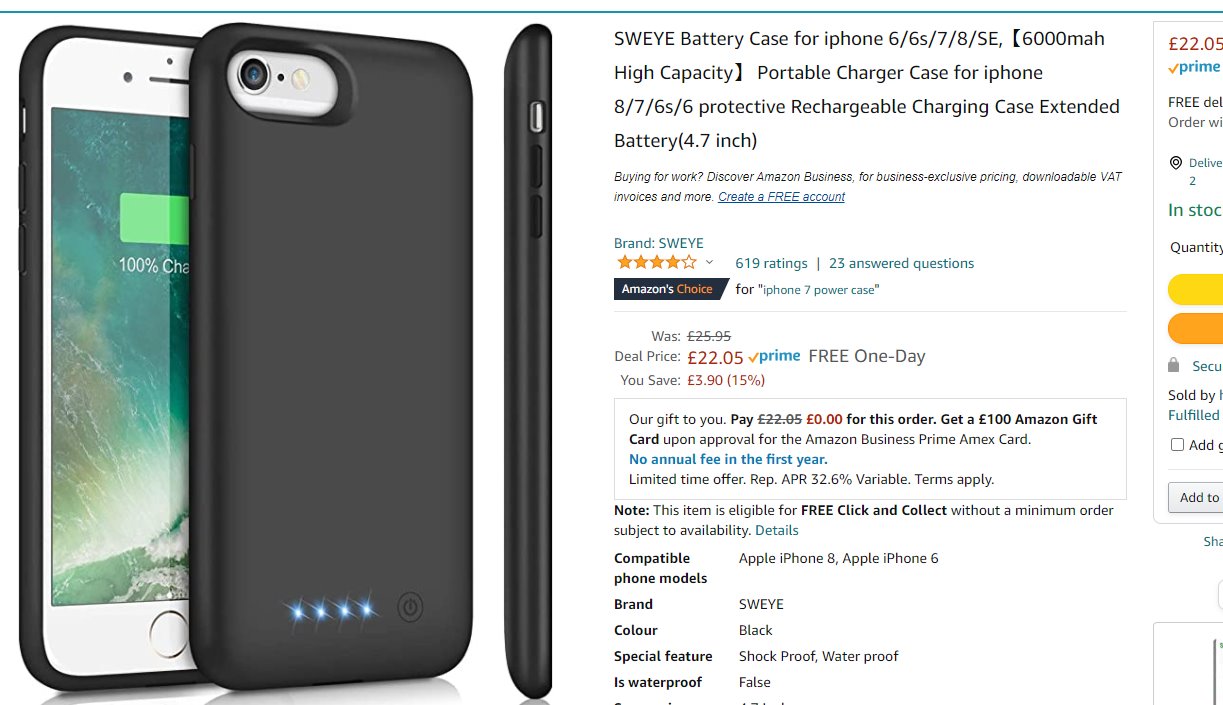Image resolution: width=1223 pixels, height=705 pixels.
Task: Open the Quantity dropdown
Action: pyautogui.click(x=1196, y=247)
